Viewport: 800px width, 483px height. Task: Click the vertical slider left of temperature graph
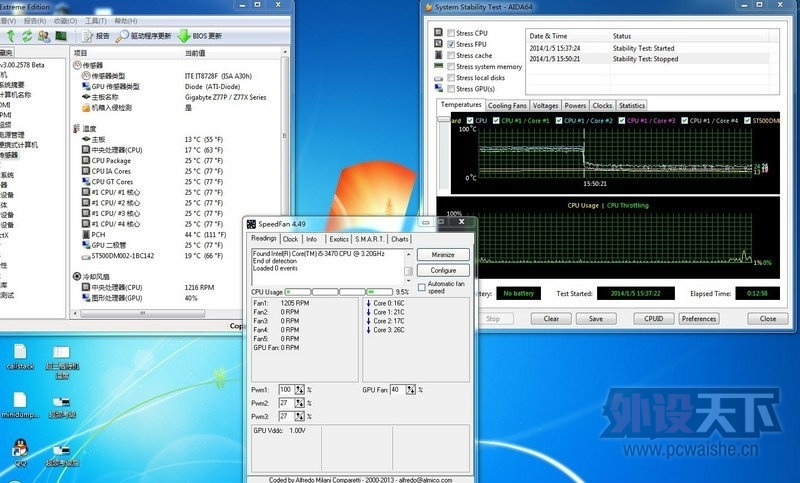click(x=443, y=119)
